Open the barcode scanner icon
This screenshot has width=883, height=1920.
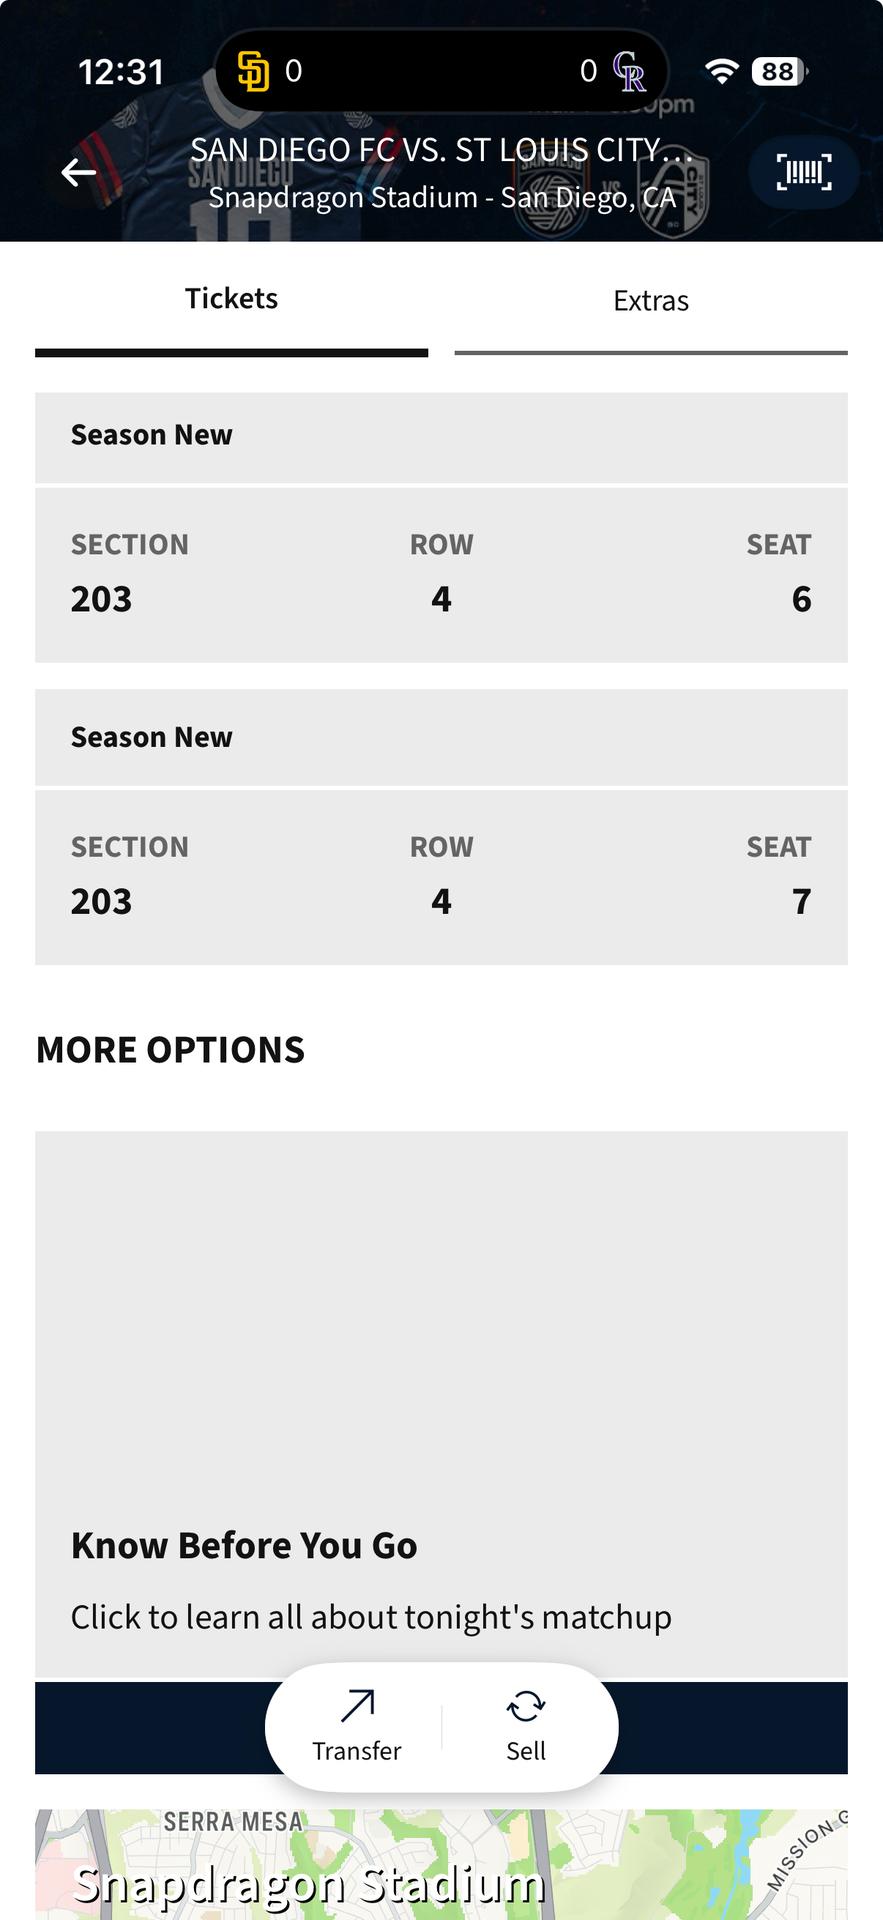point(804,172)
